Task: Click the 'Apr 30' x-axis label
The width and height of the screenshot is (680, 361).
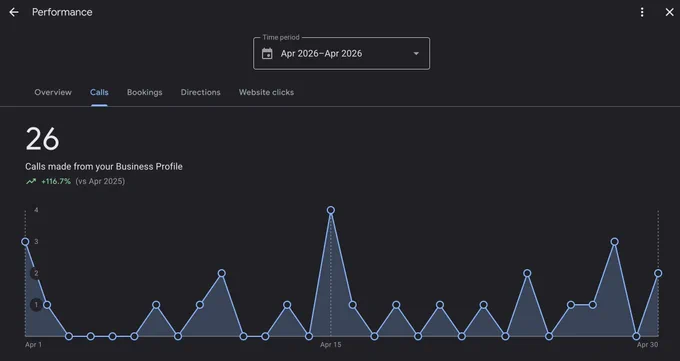Action: coord(647,345)
